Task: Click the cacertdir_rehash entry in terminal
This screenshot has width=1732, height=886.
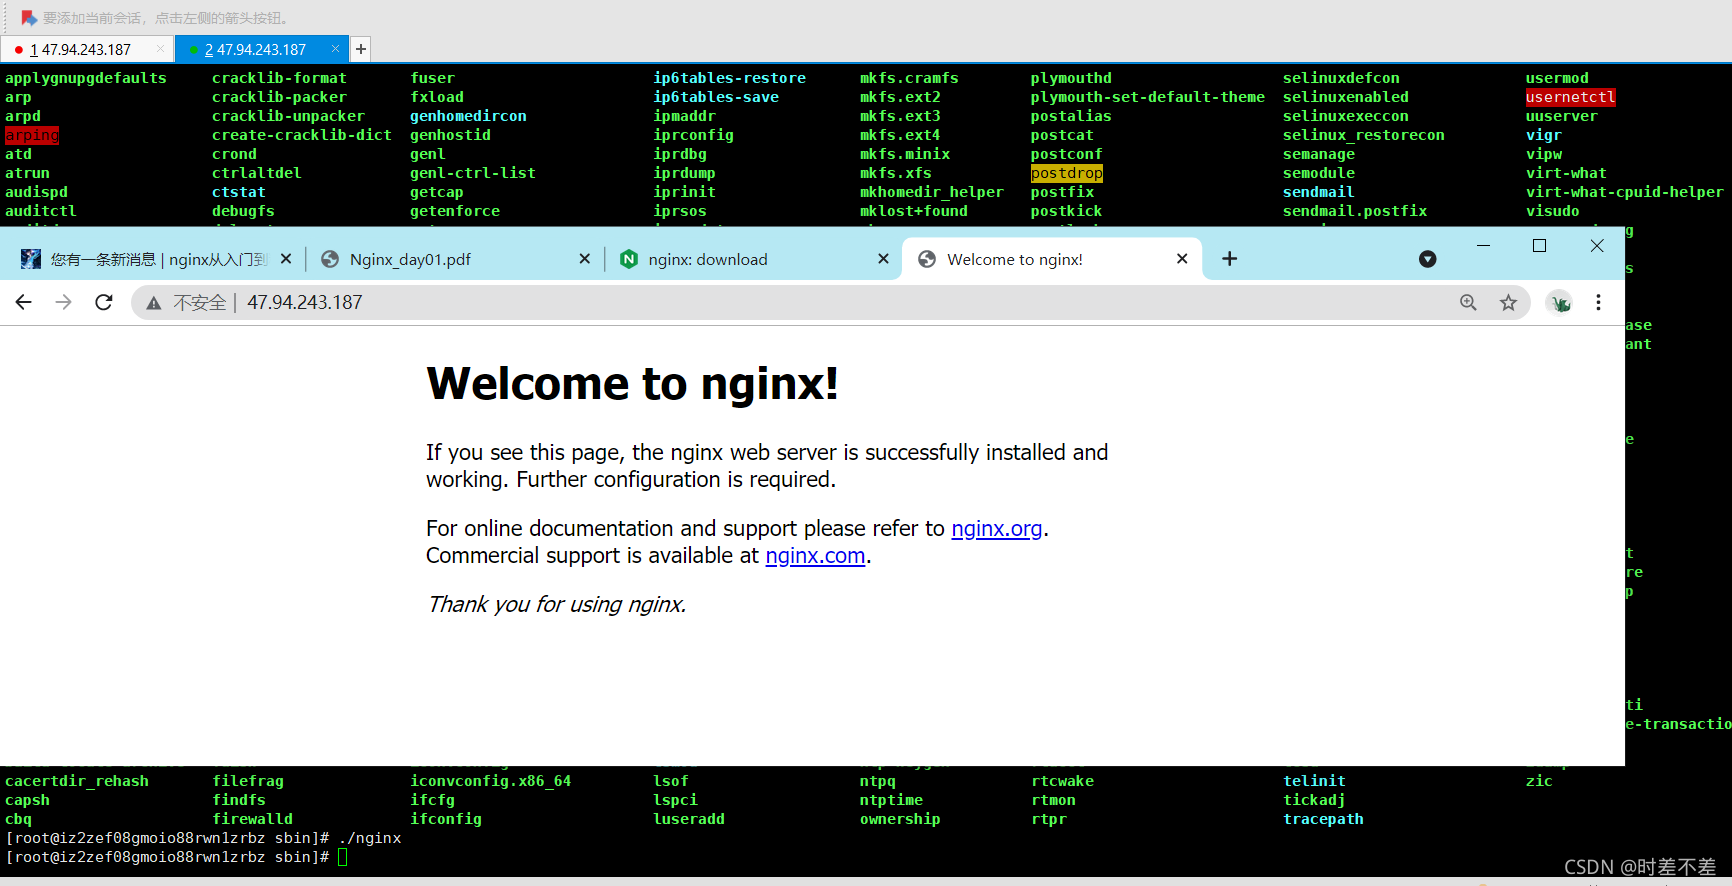Action: [x=76, y=781]
